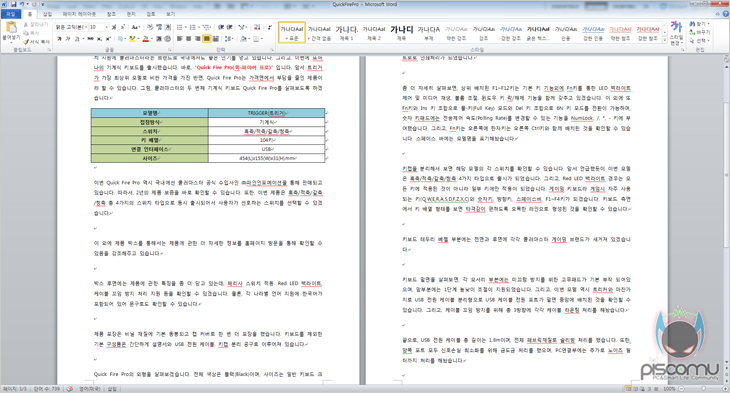Click the numbered list icon

(x=193, y=27)
